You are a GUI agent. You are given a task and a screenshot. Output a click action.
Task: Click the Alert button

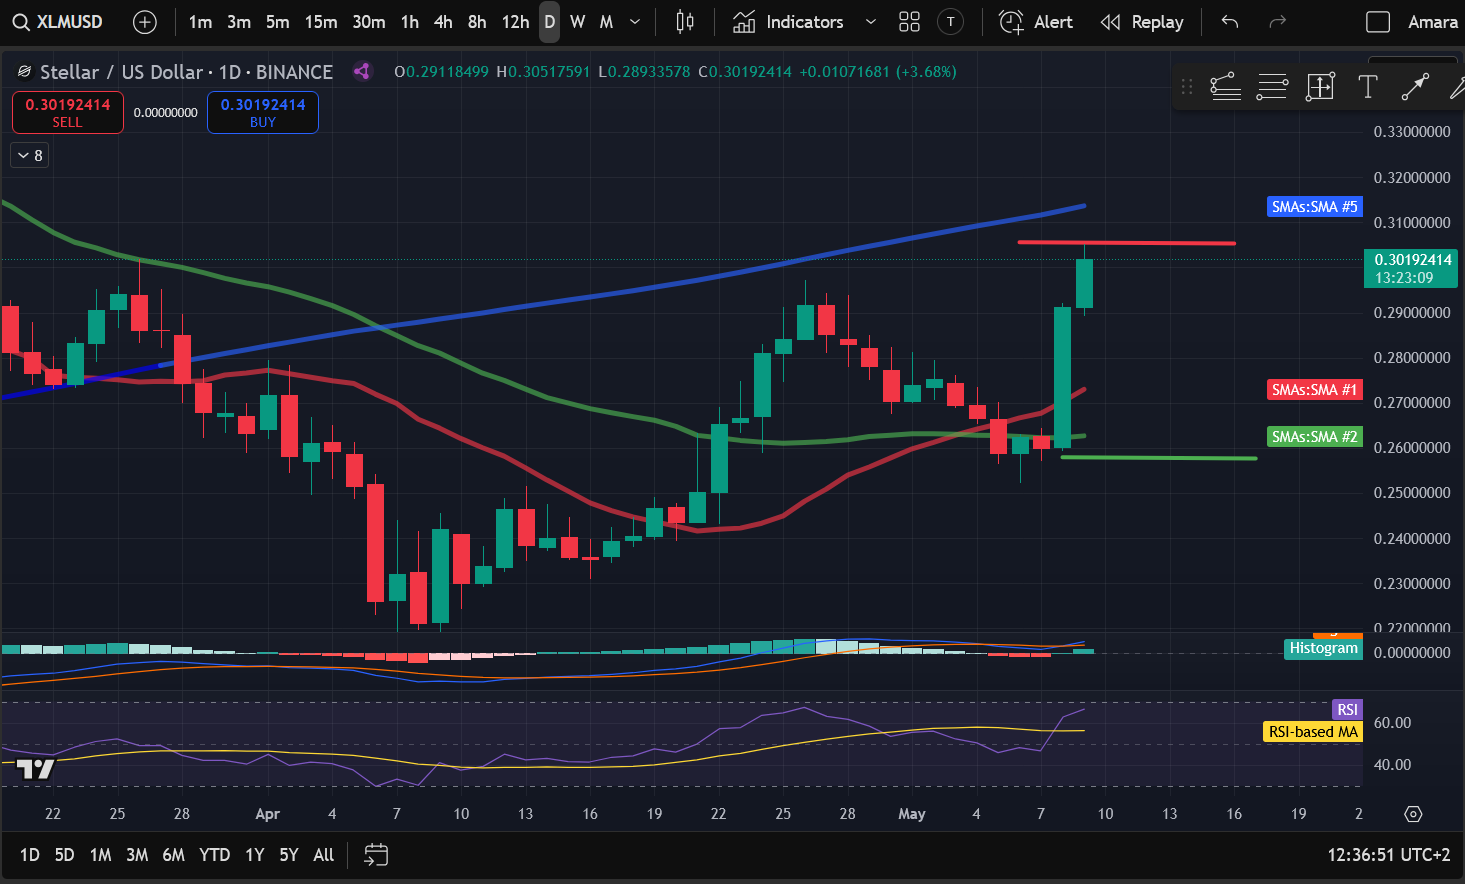click(1036, 22)
